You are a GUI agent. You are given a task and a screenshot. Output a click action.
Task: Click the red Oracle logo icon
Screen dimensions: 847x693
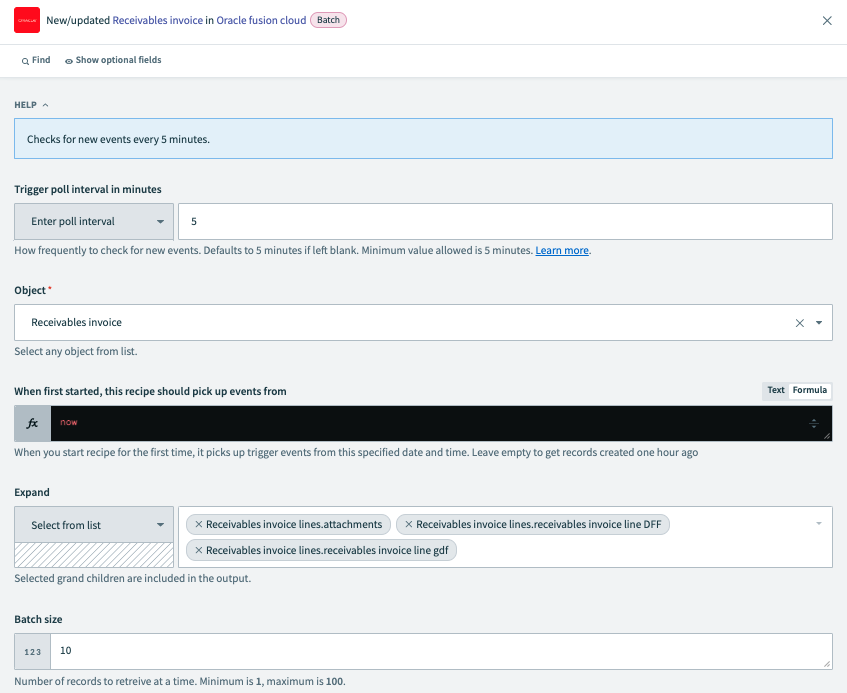point(27,20)
